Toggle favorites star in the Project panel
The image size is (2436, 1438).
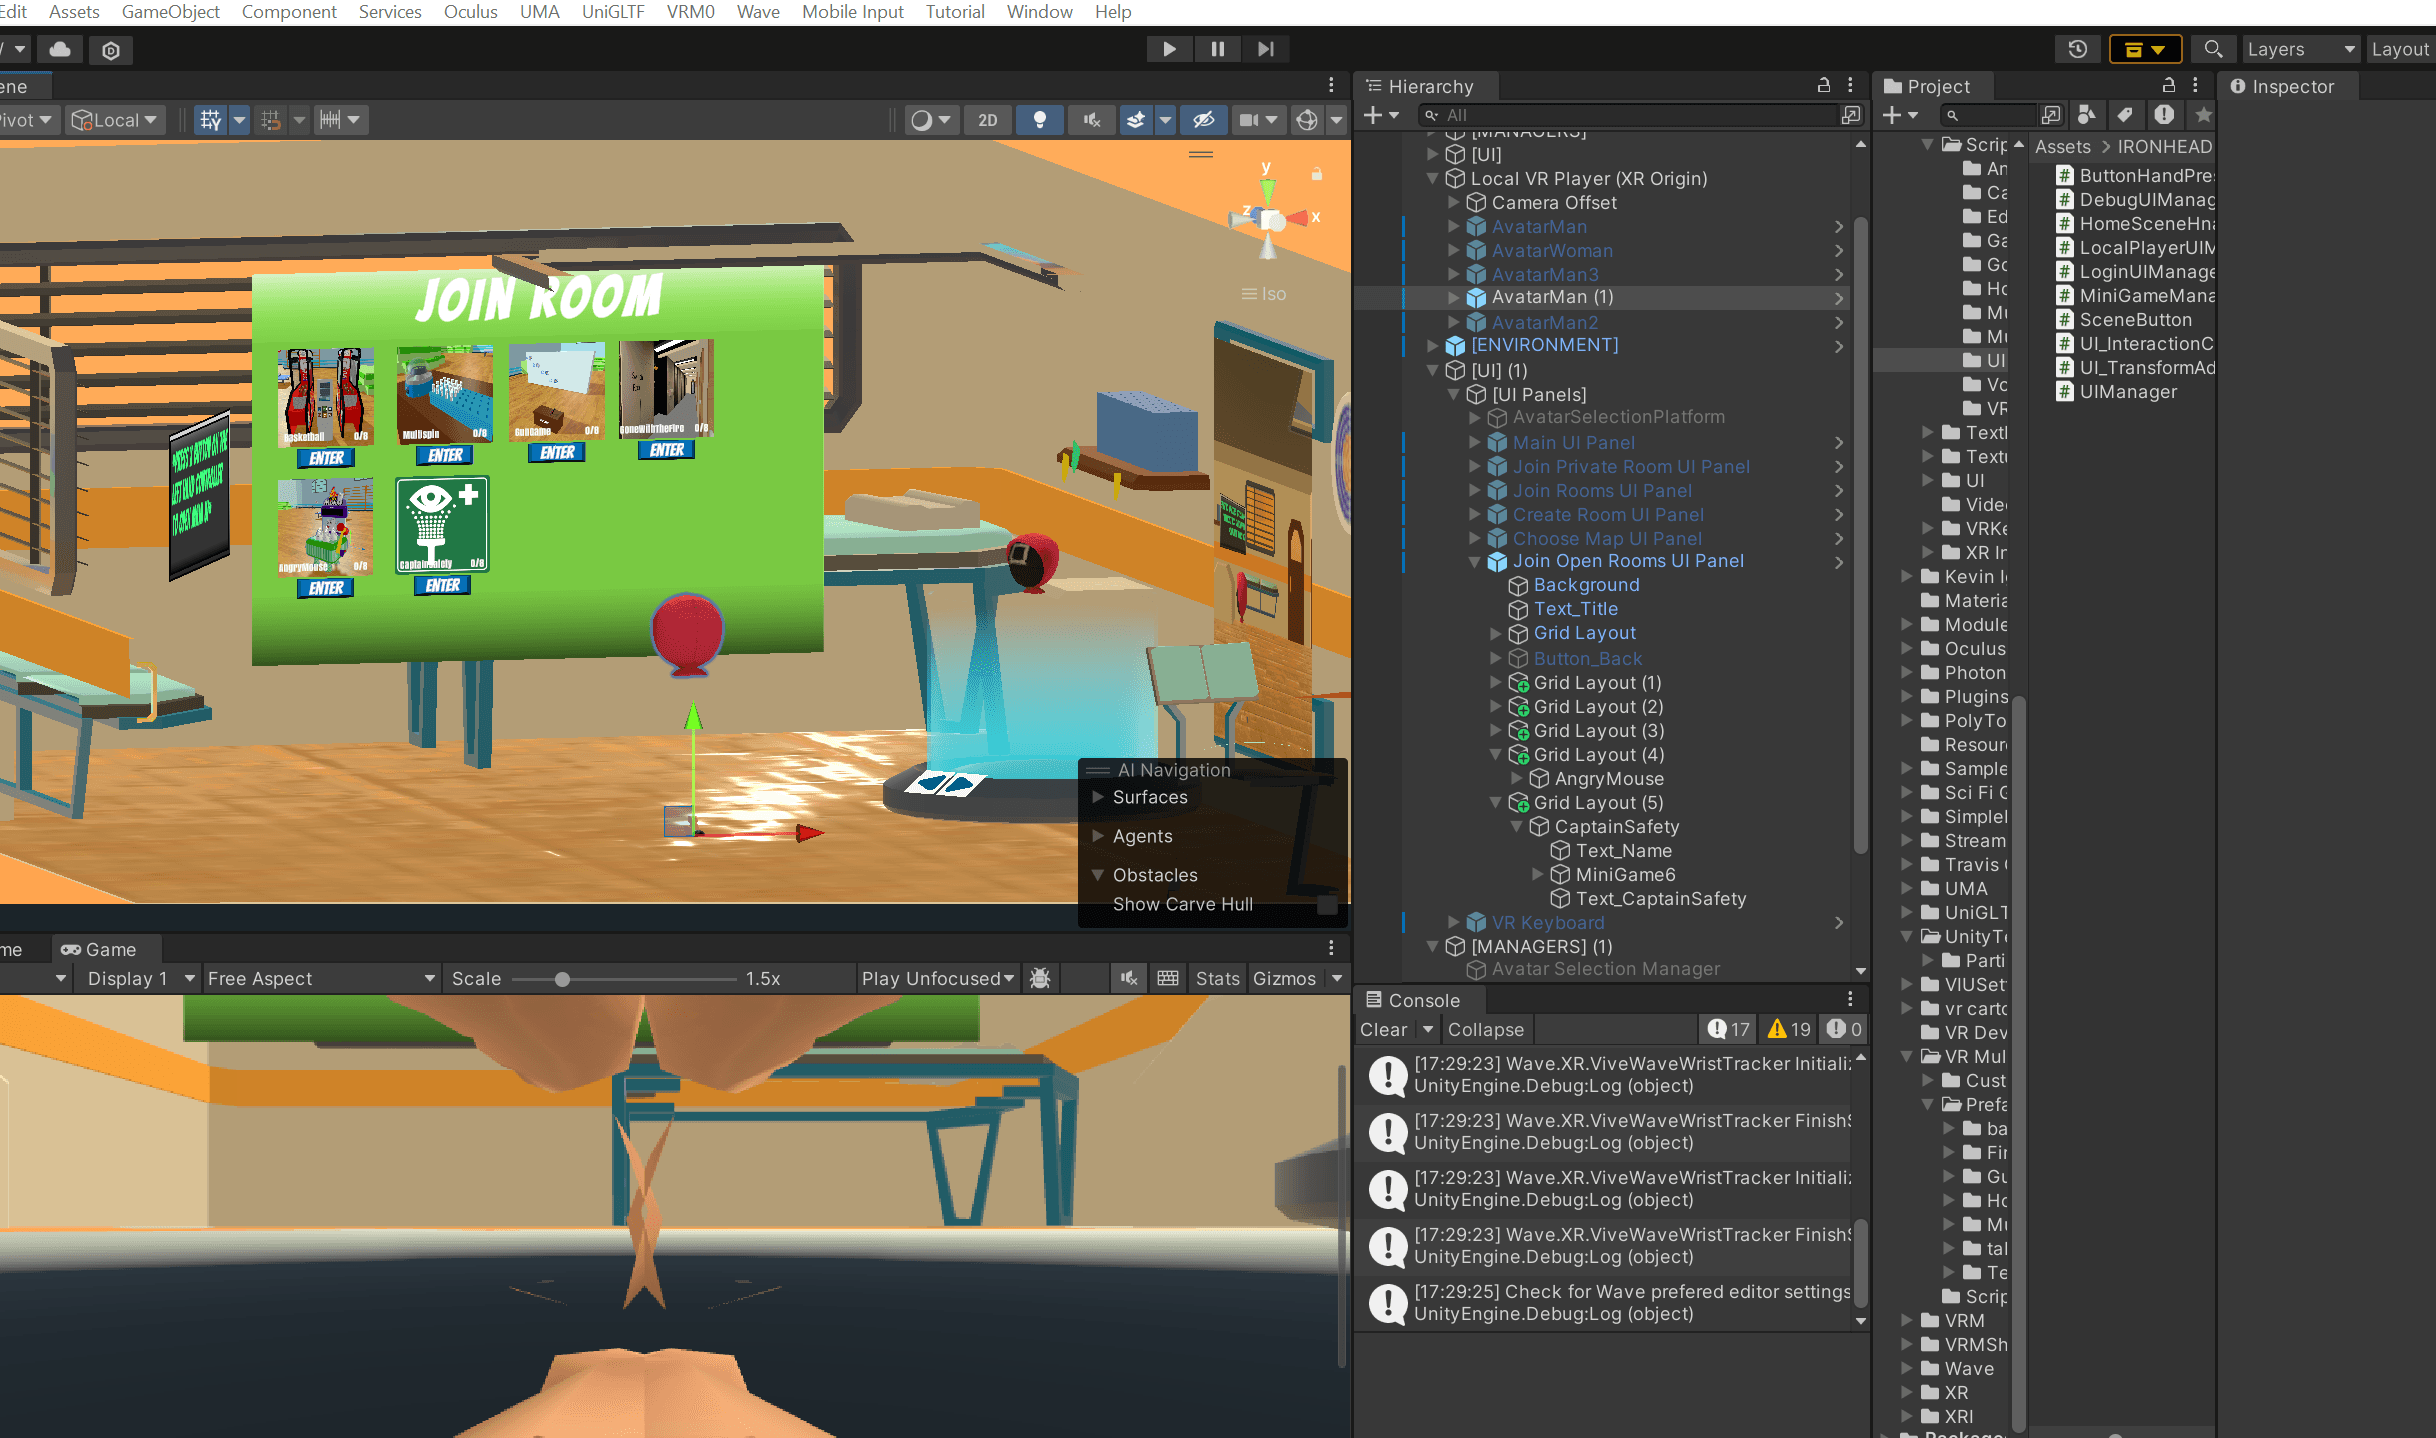click(x=2203, y=115)
